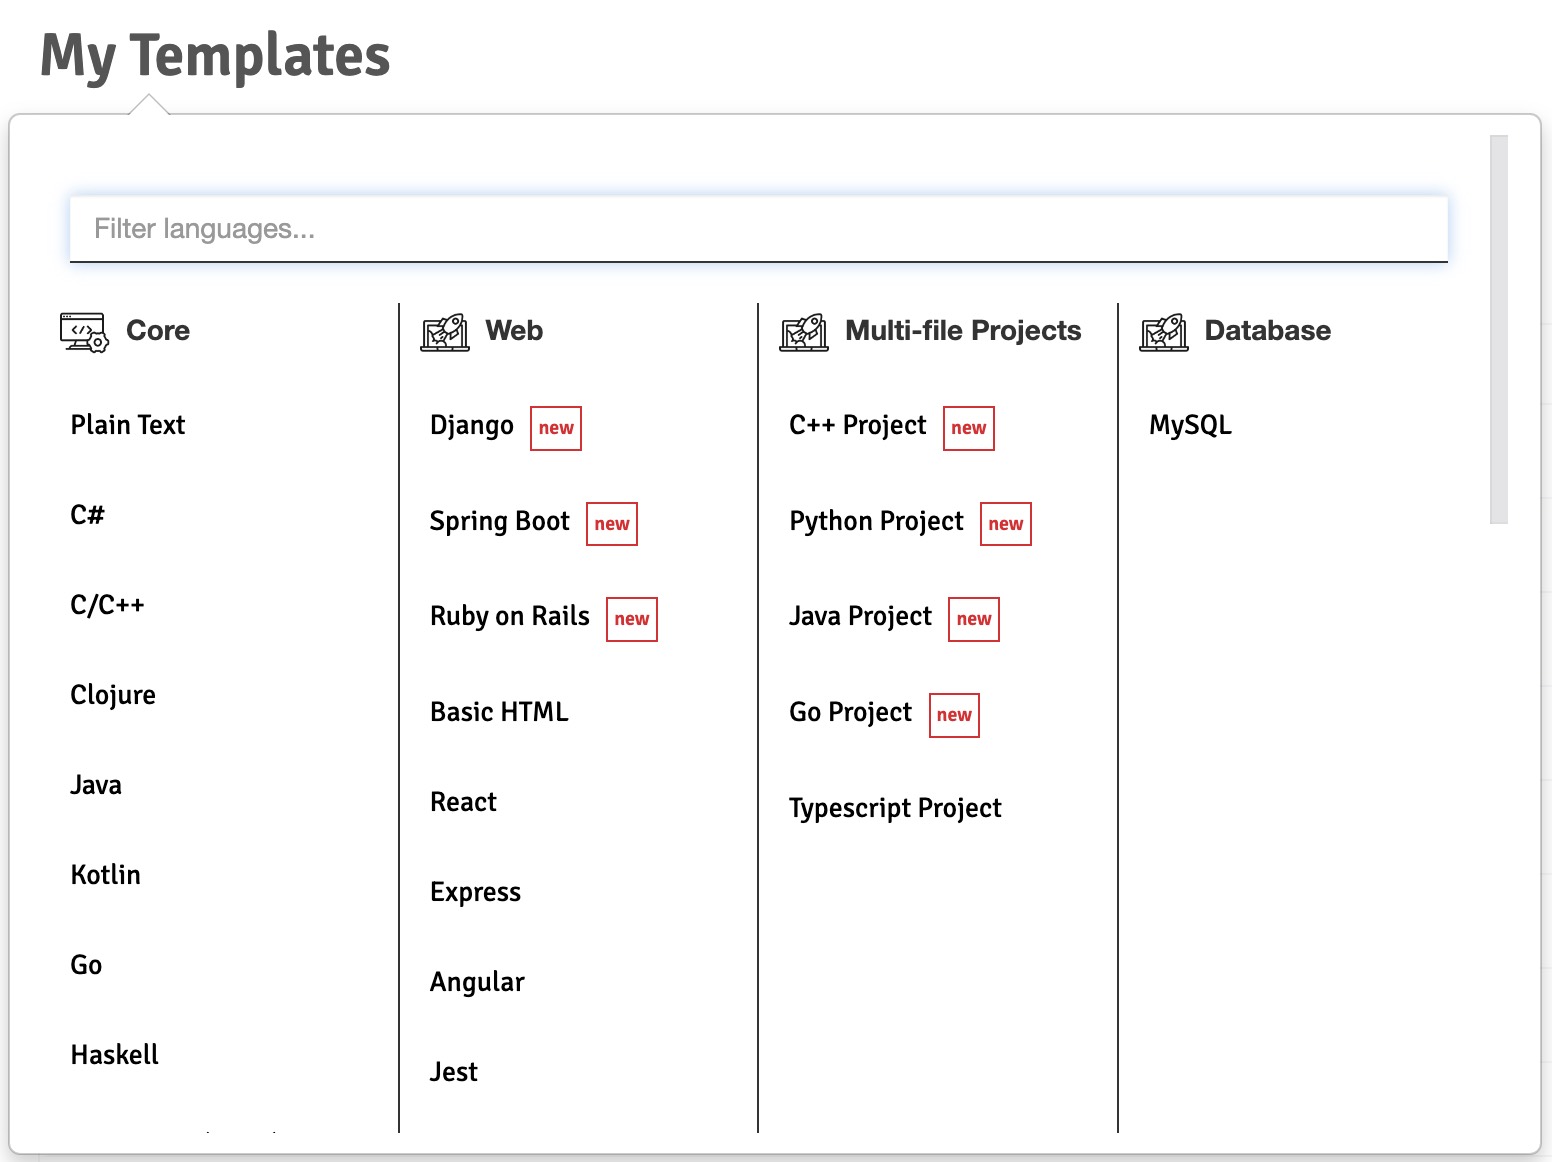Click the new badge beside Go Project
This screenshot has width=1552, height=1162.
[x=954, y=715]
